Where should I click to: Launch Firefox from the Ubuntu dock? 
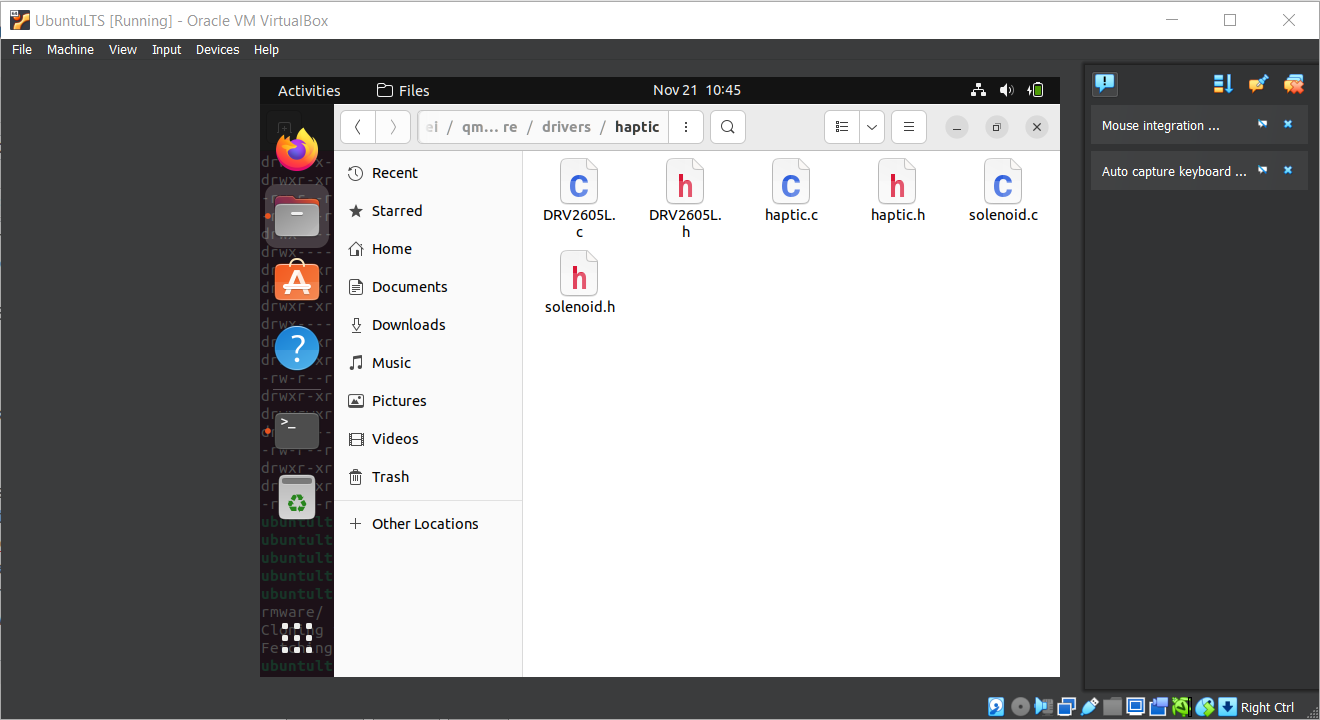click(x=297, y=151)
